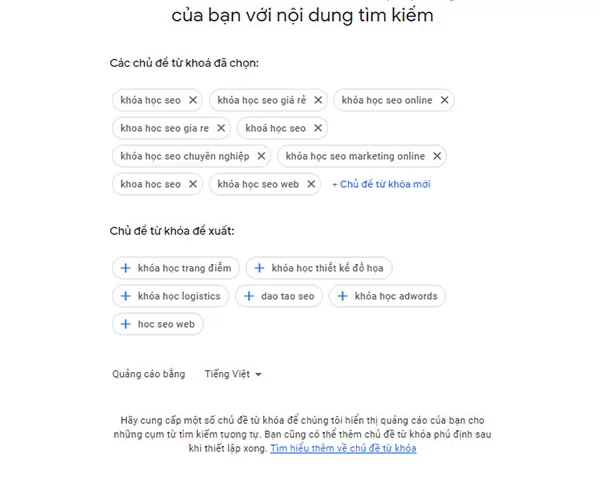Remove 'khóa học seo chuyên nghiệp' keyword
This screenshot has width=600, height=480.
[261, 156]
